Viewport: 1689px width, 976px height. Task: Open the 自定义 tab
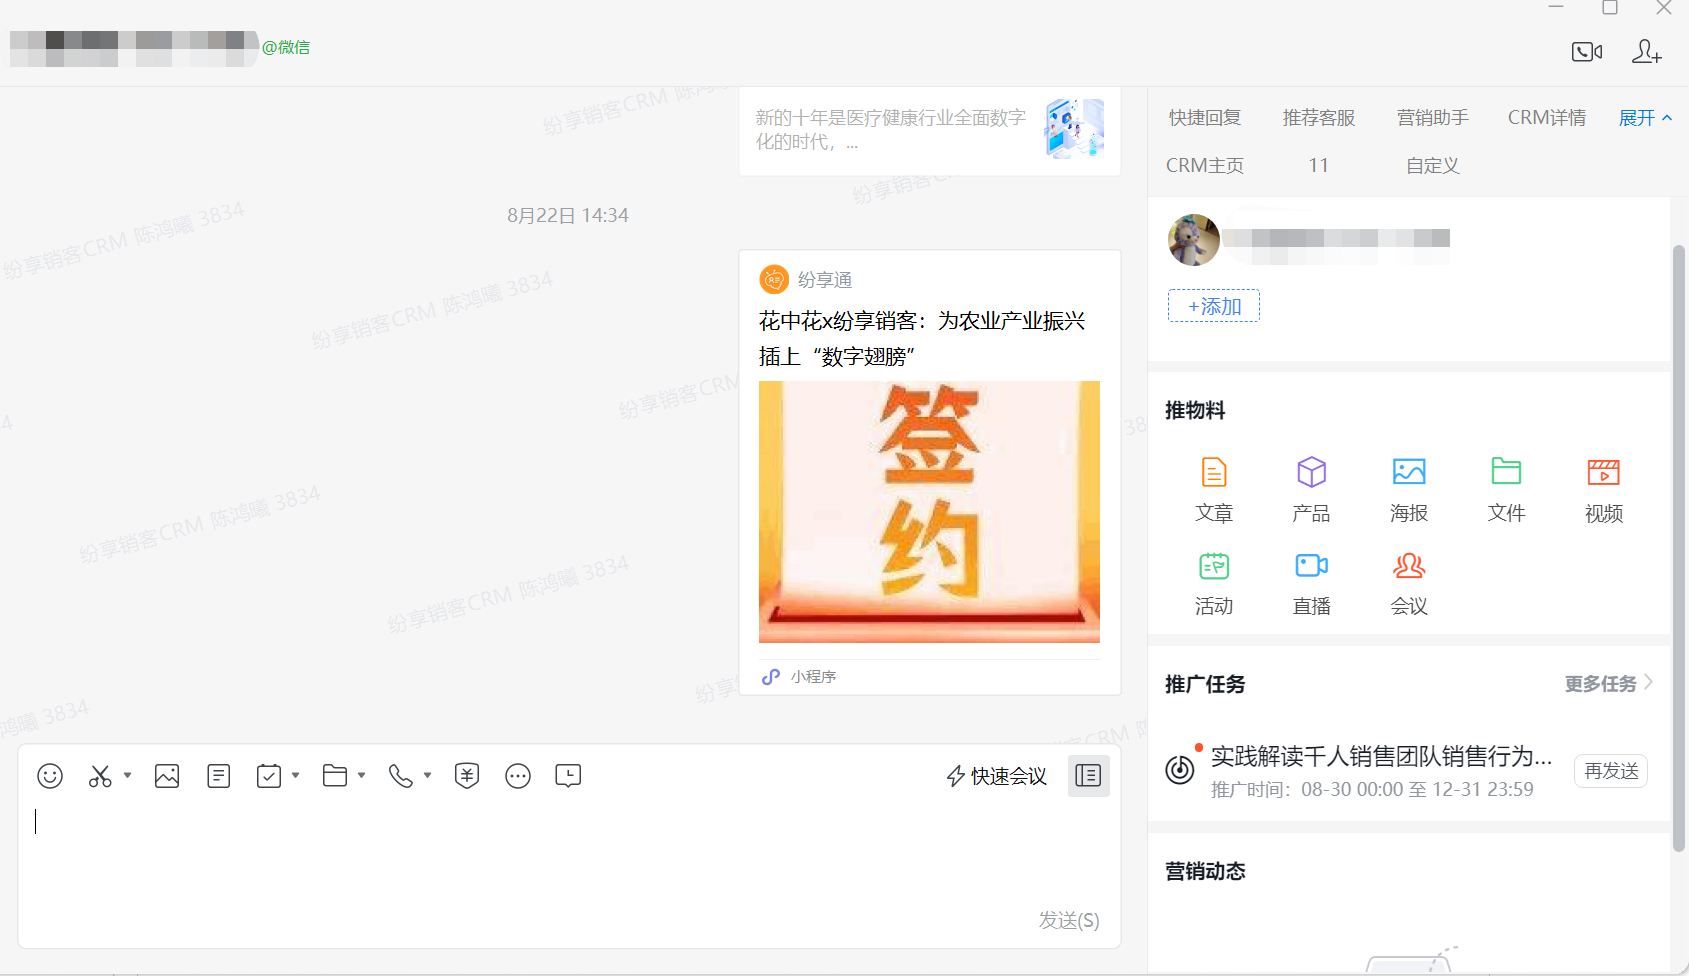click(x=1433, y=166)
